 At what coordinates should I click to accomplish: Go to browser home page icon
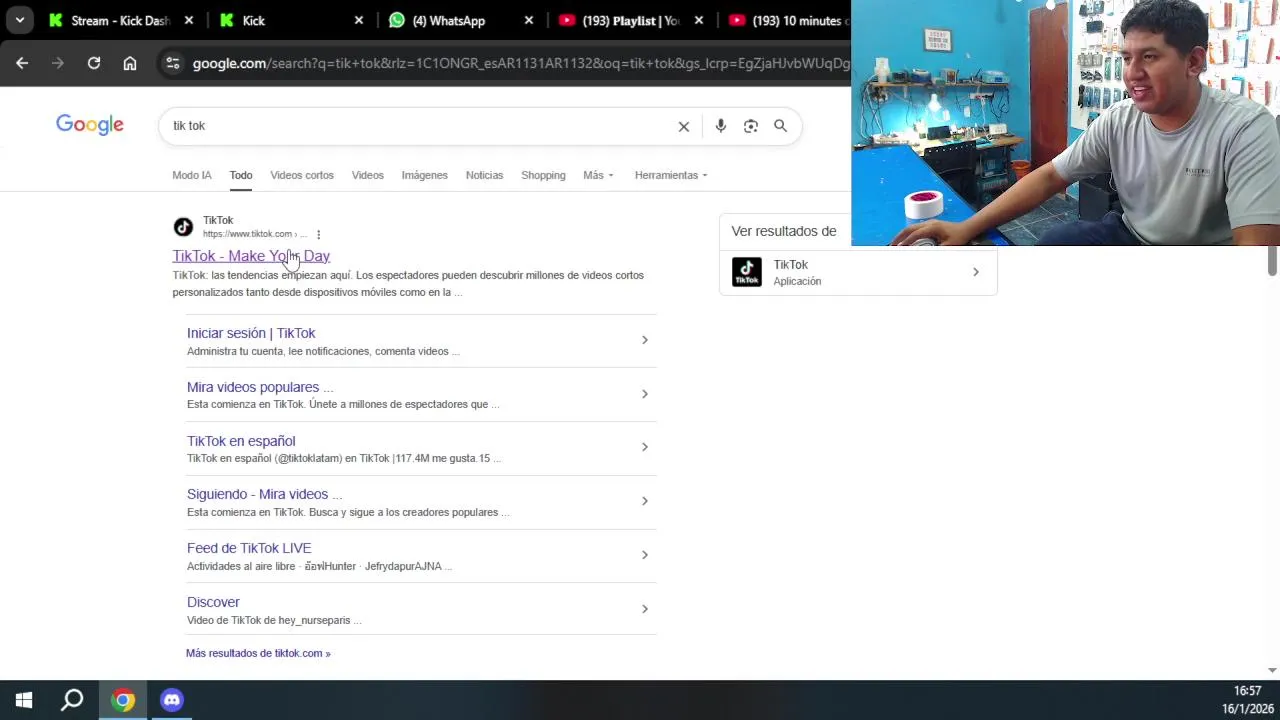tap(130, 63)
